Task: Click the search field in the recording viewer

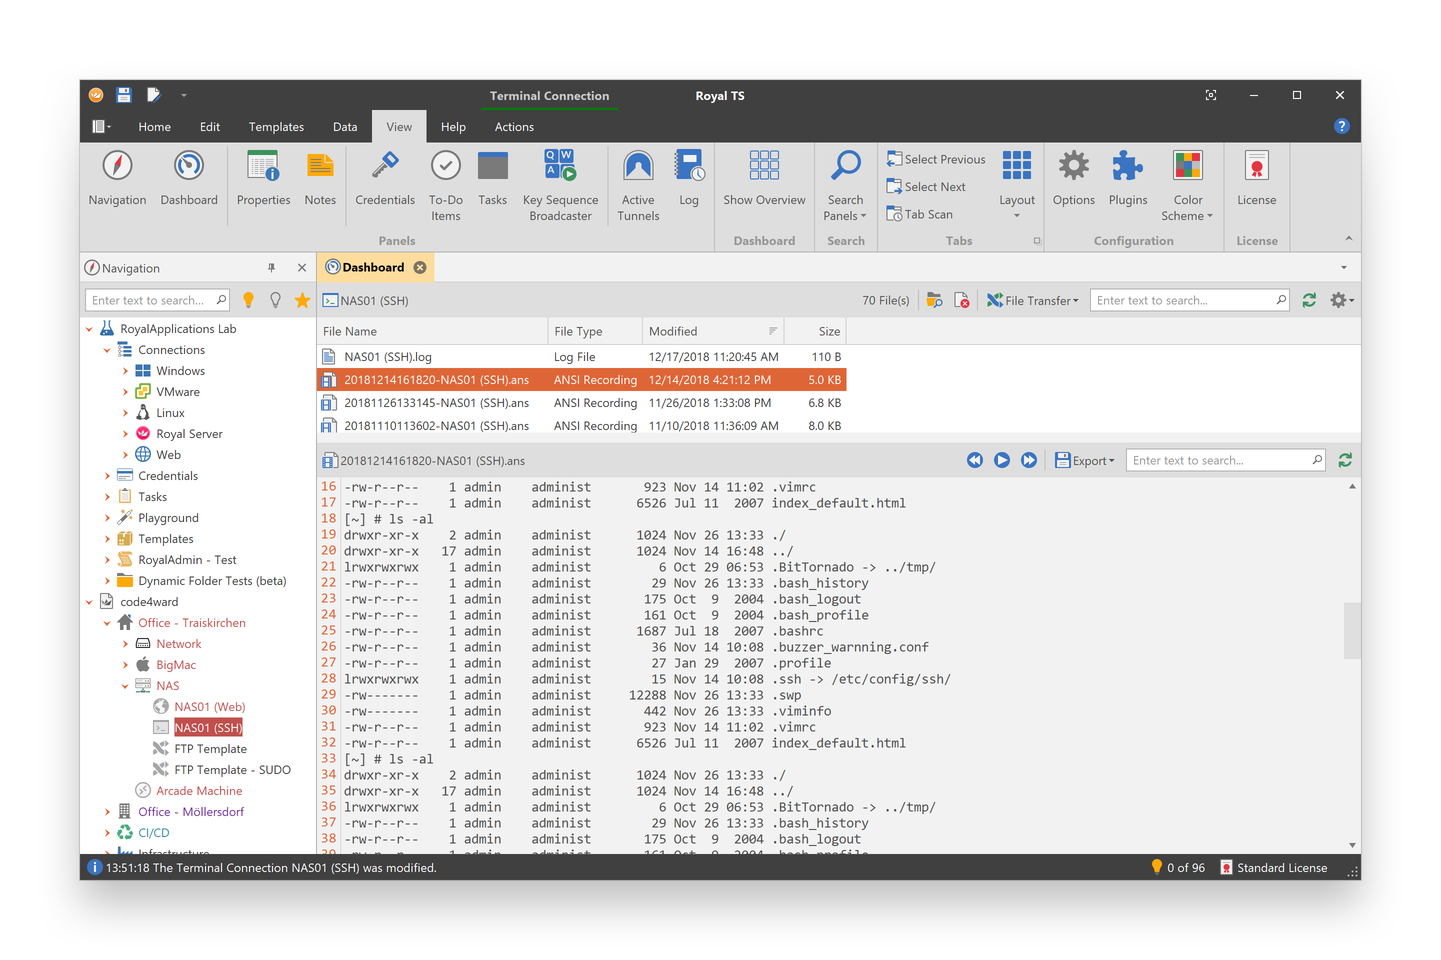Action: (x=1220, y=460)
